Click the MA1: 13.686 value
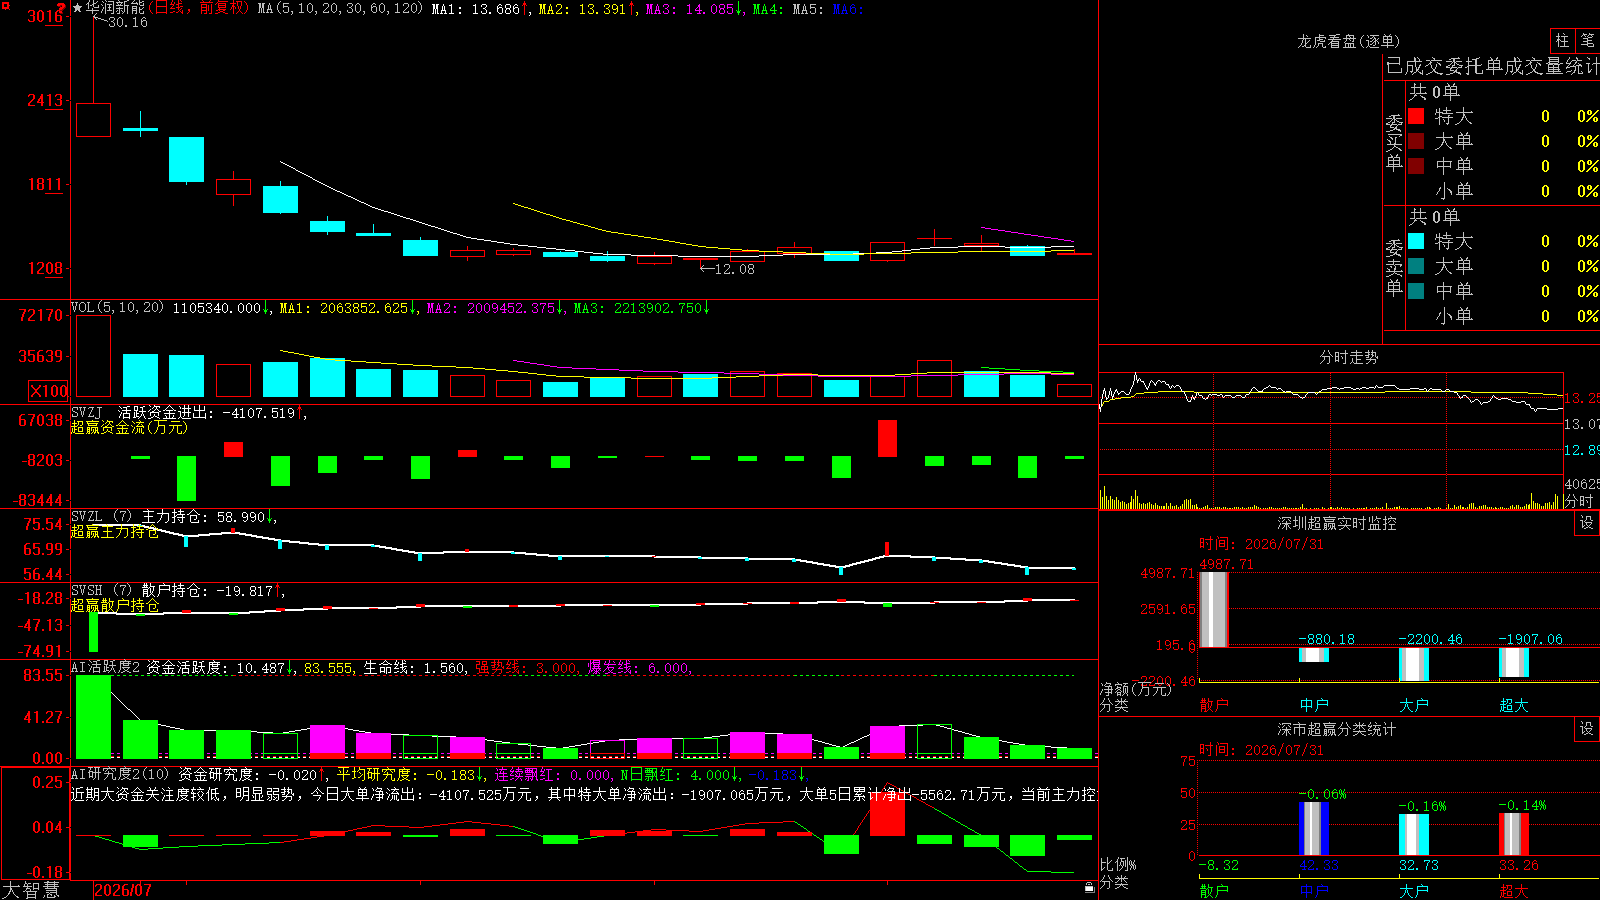The image size is (1600, 900). pyautogui.click(x=476, y=9)
